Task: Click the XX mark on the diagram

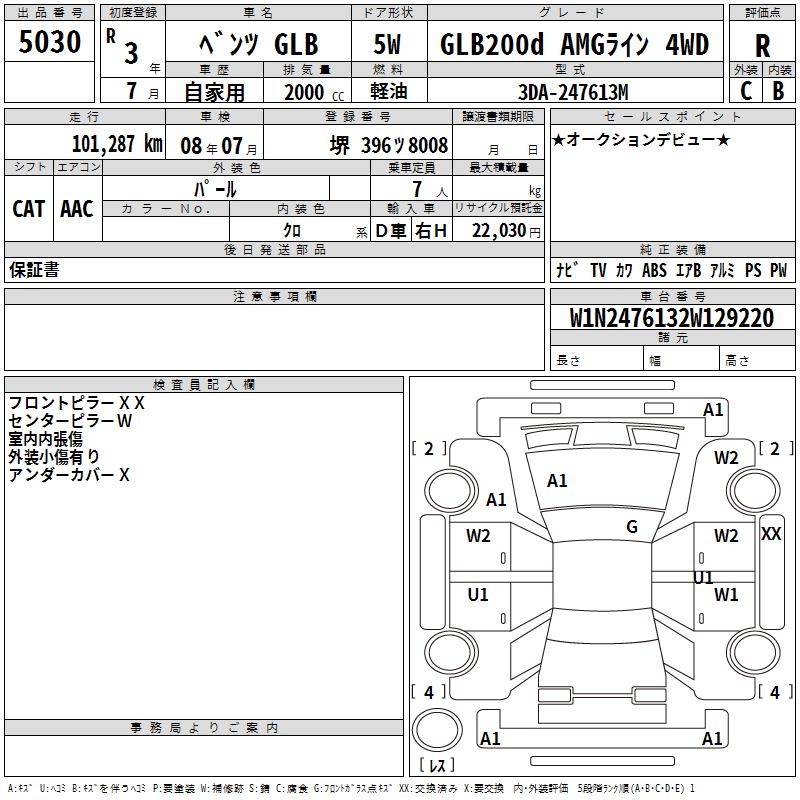Action: (771, 534)
